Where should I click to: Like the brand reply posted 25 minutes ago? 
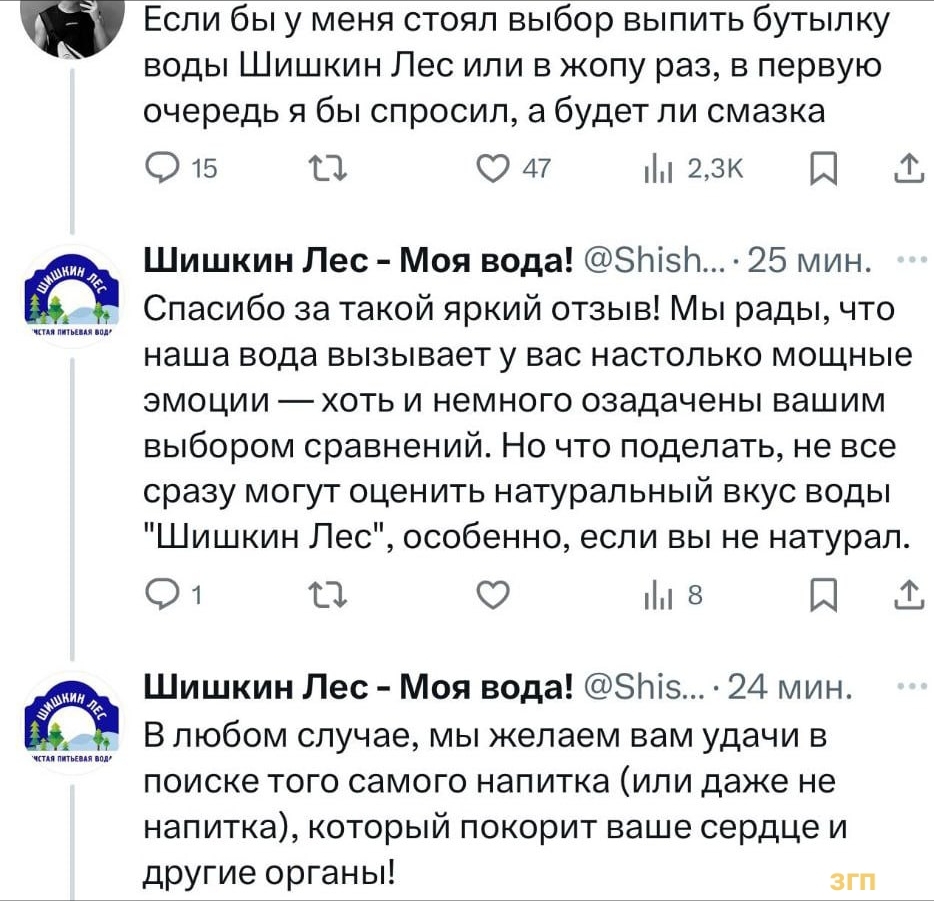tap(492, 597)
